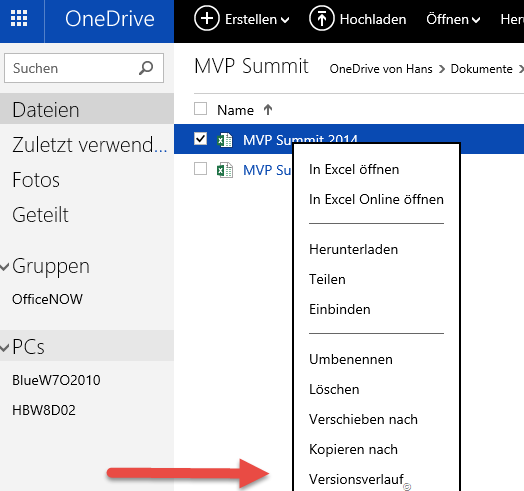Click OneDrive von Hans breadcrumb
This screenshot has height=491, width=524.
coord(381,69)
